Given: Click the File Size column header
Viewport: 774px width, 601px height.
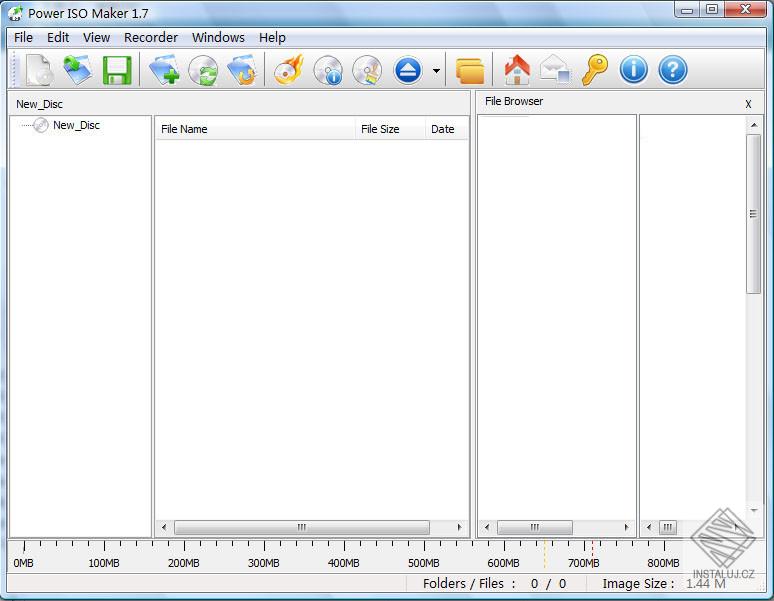Looking at the screenshot, I should click(x=380, y=129).
